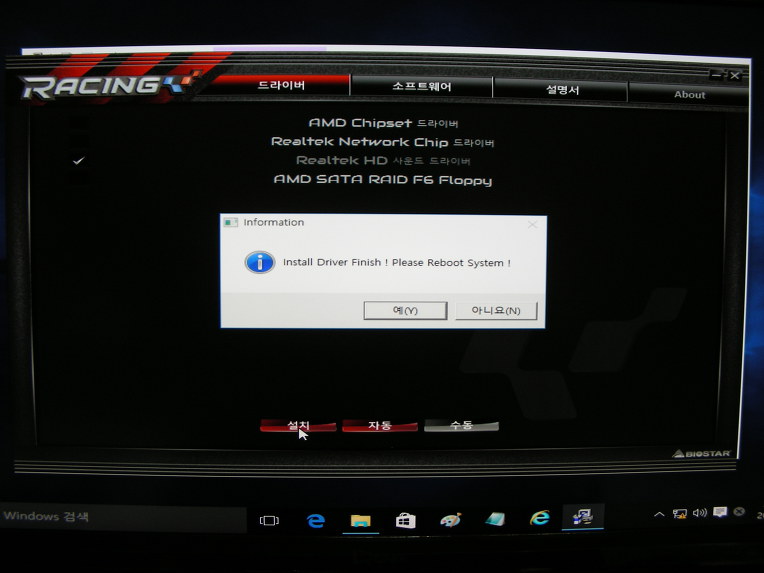
Task: Open File Explorer from the taskbar
Action: tap(361, 520)
